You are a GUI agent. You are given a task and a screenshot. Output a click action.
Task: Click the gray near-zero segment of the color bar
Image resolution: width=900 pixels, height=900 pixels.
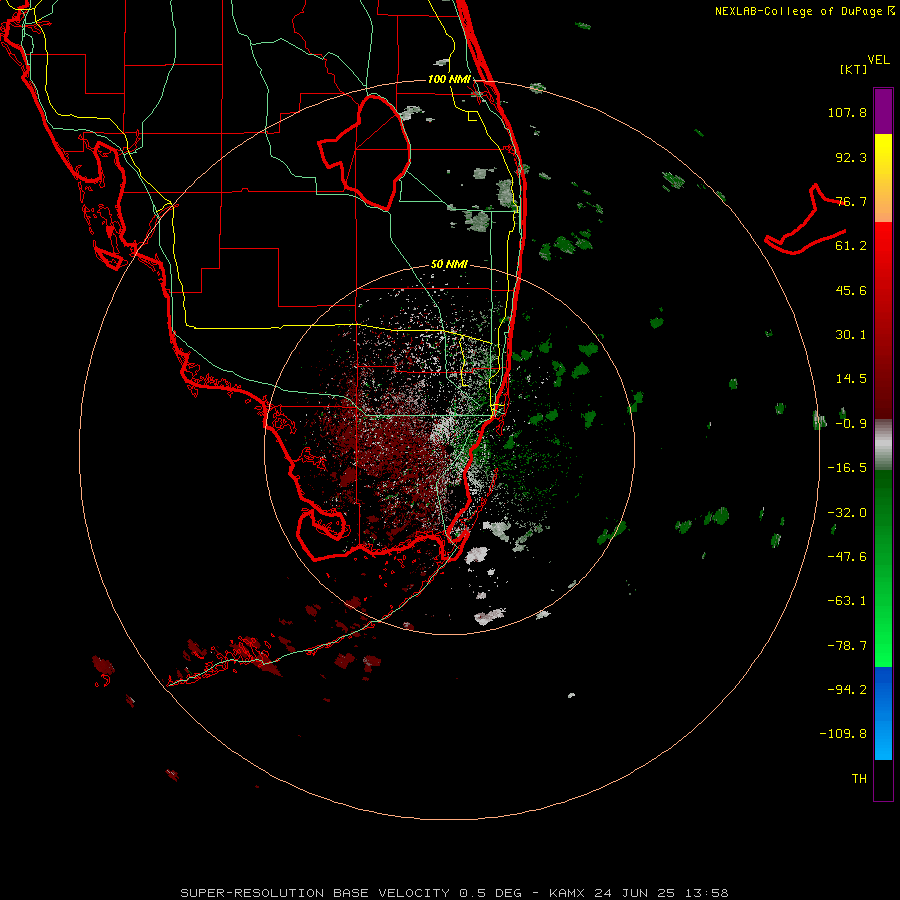[883, 445]
